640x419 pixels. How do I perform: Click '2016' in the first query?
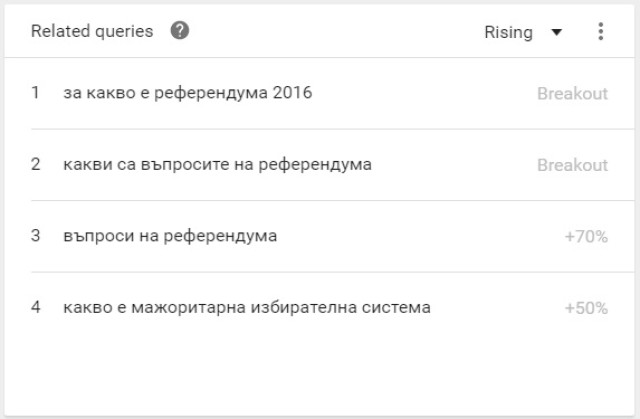tap(292, 93)
